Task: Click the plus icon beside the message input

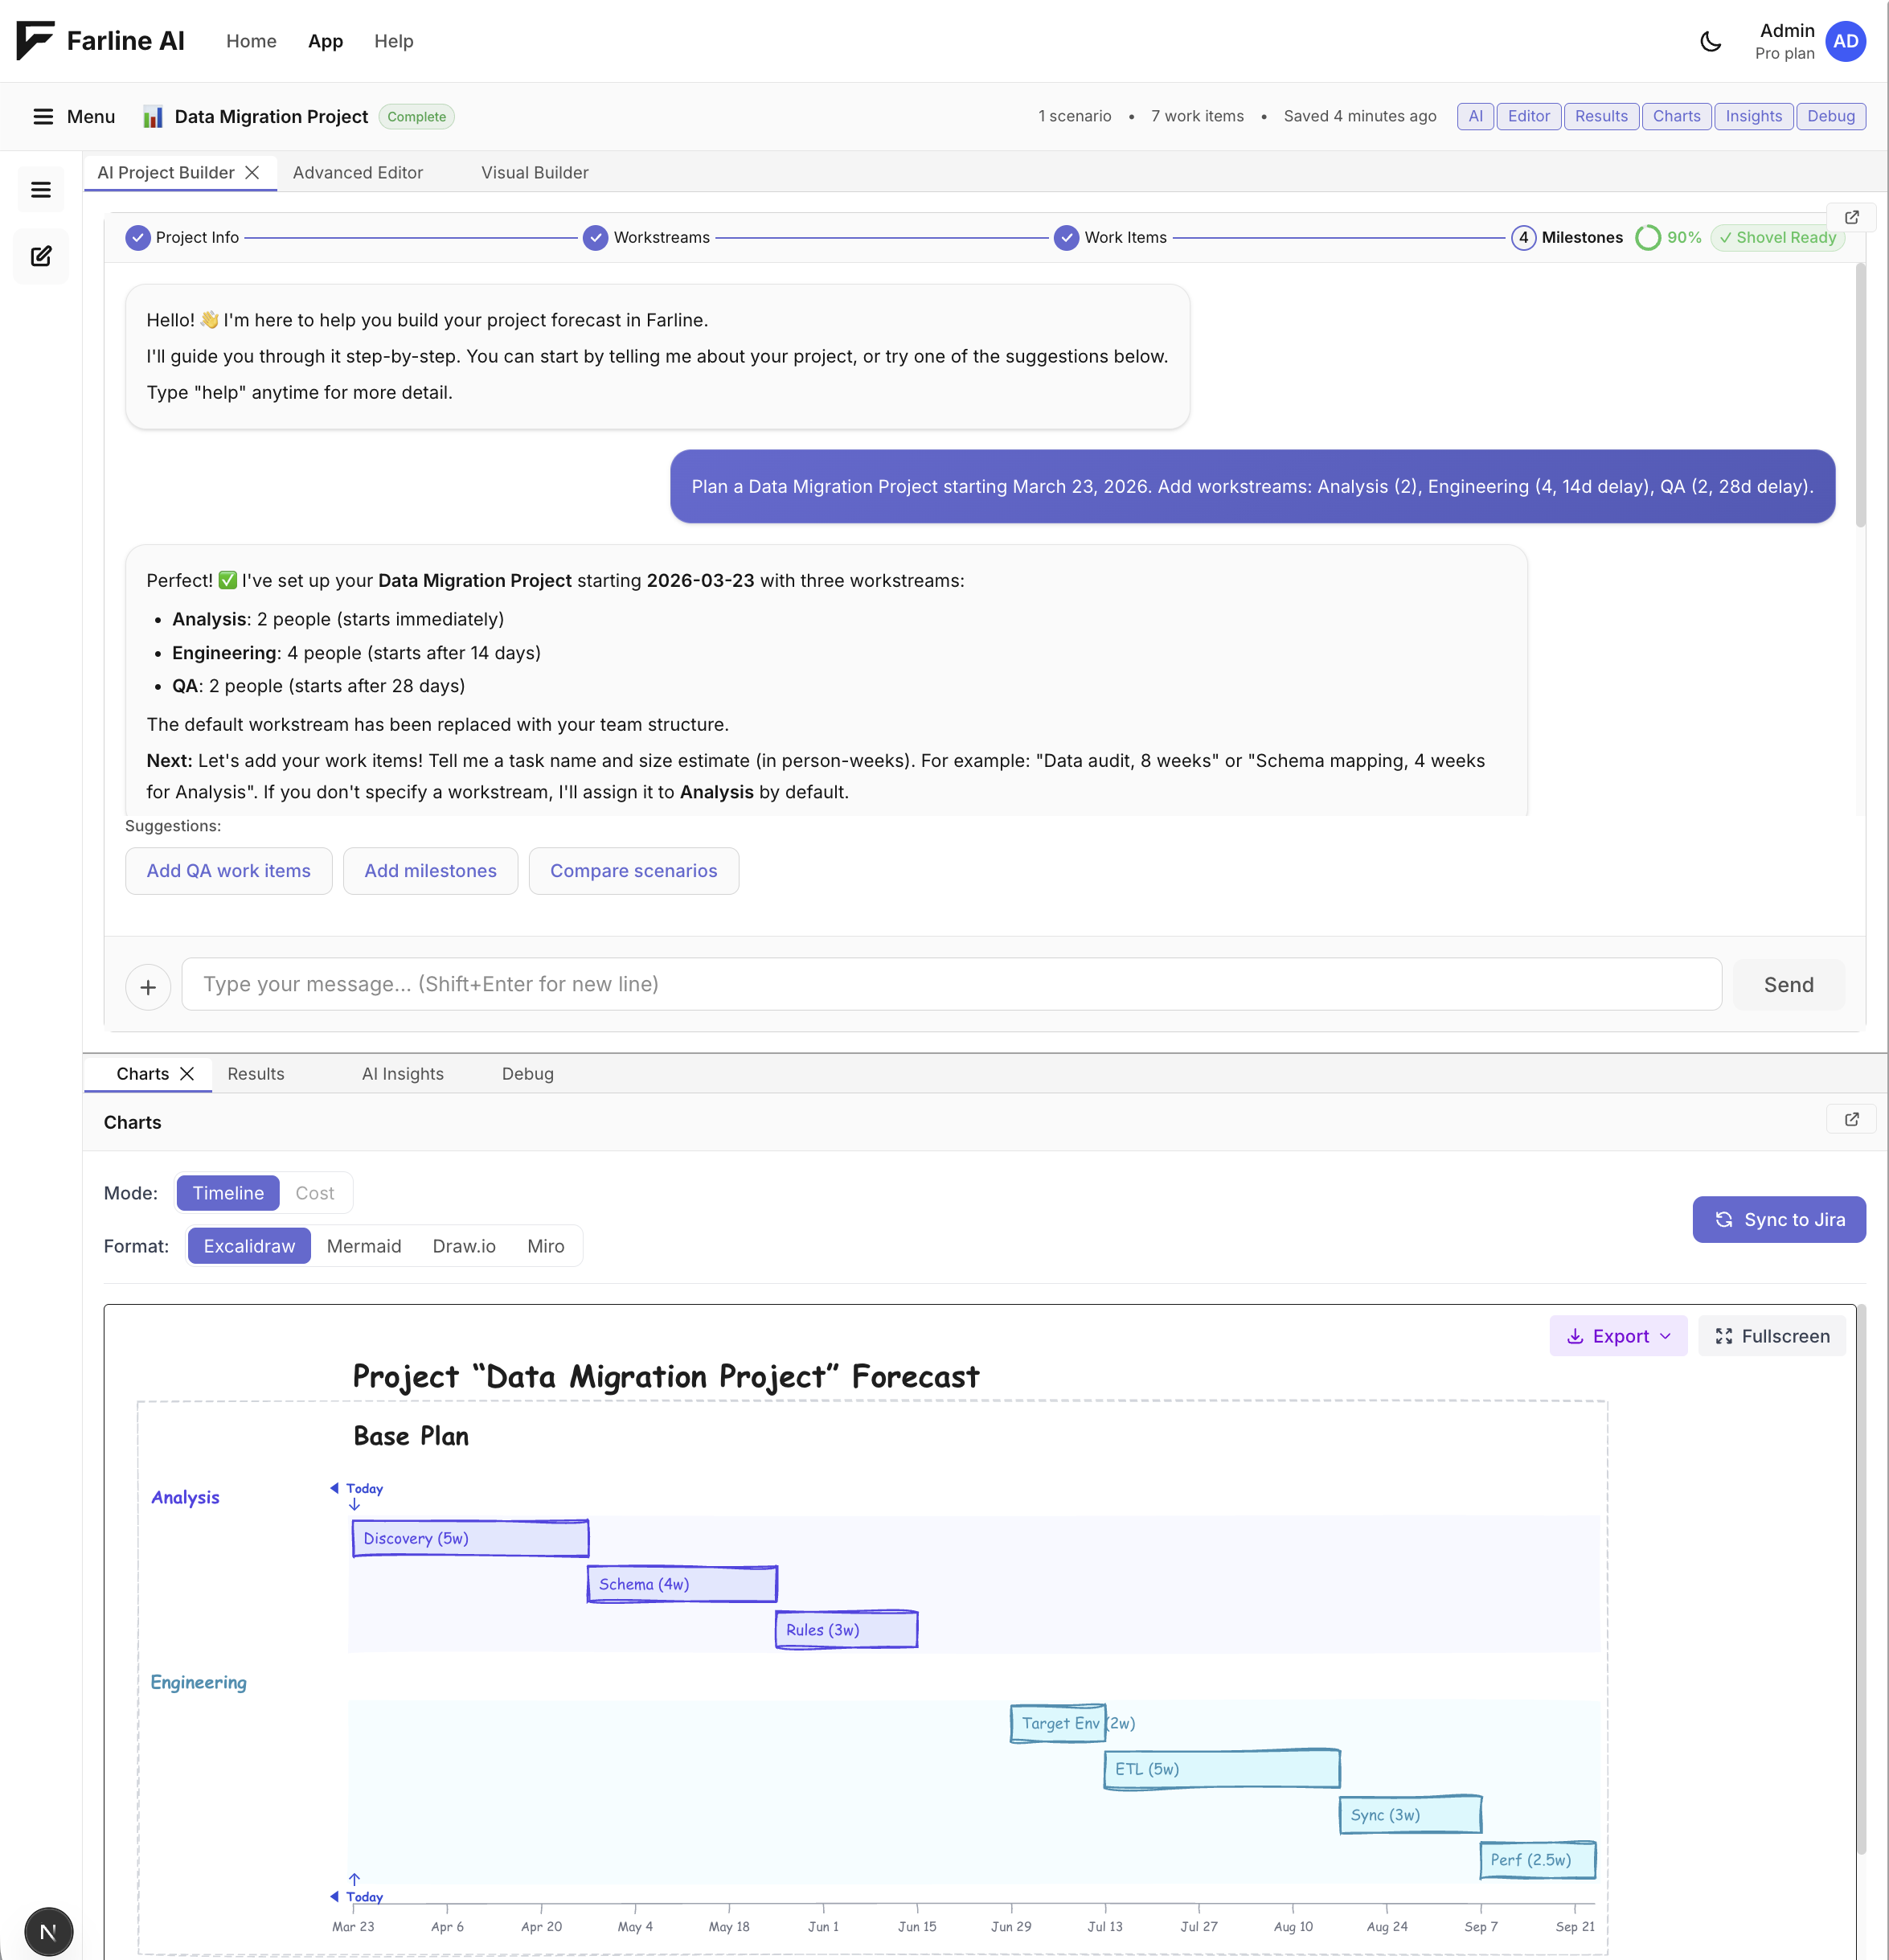Action: pyautogui.click(x=148, y=986)
